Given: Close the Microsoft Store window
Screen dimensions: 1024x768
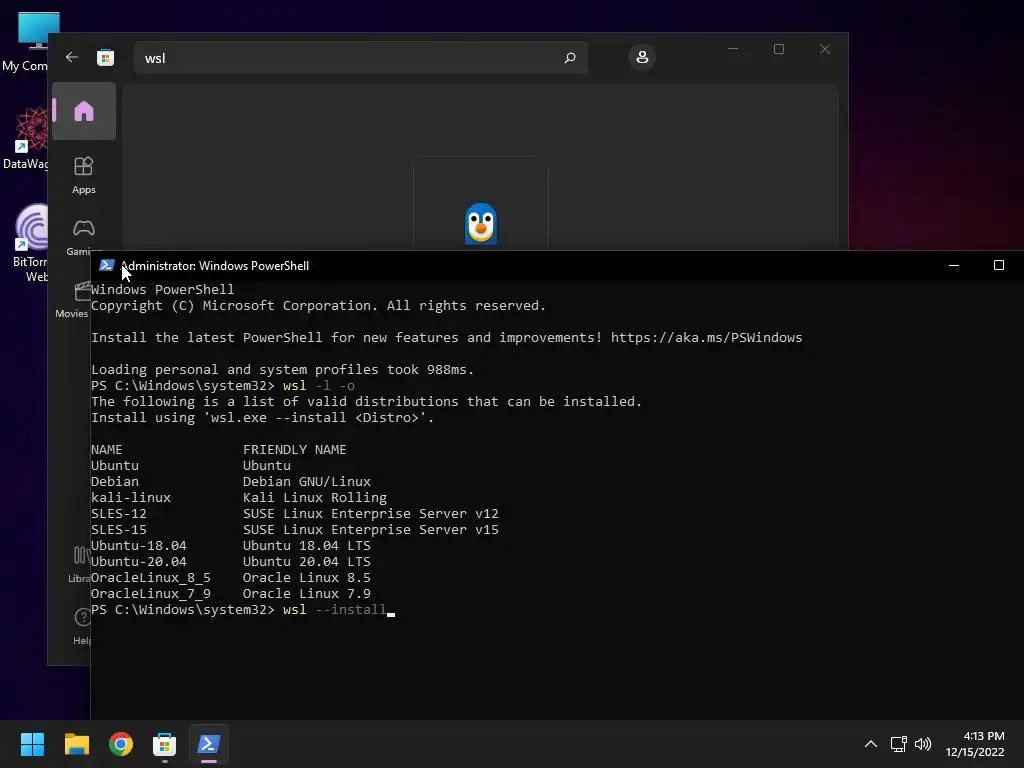Looking at the screenshot, I should (x=825, y=49).
